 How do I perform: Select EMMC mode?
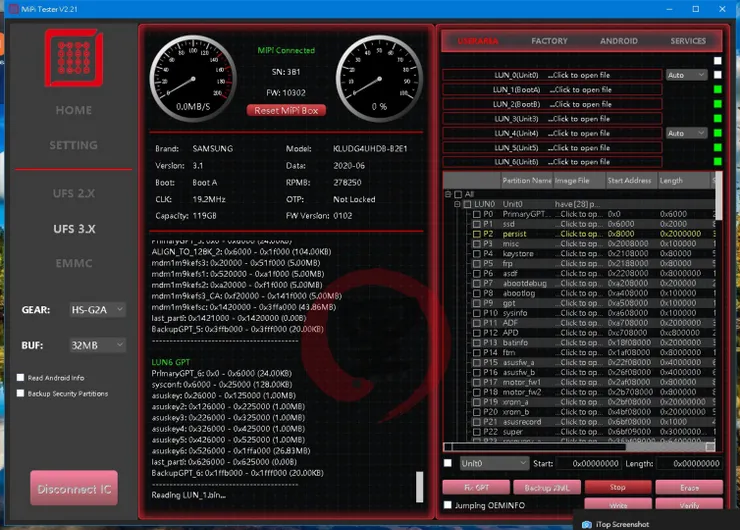click(74, 263)
